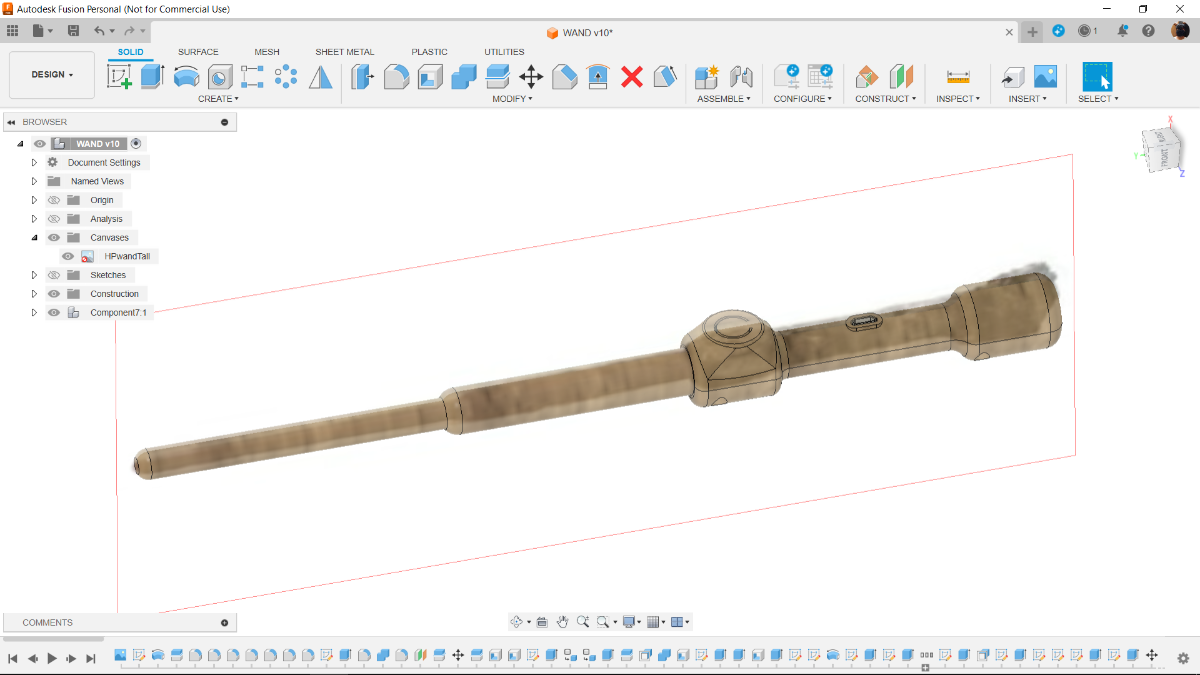Open the CREATE menu label
Image resolution: width=1200 pixels, height=675 pixels.
[218, 99]
